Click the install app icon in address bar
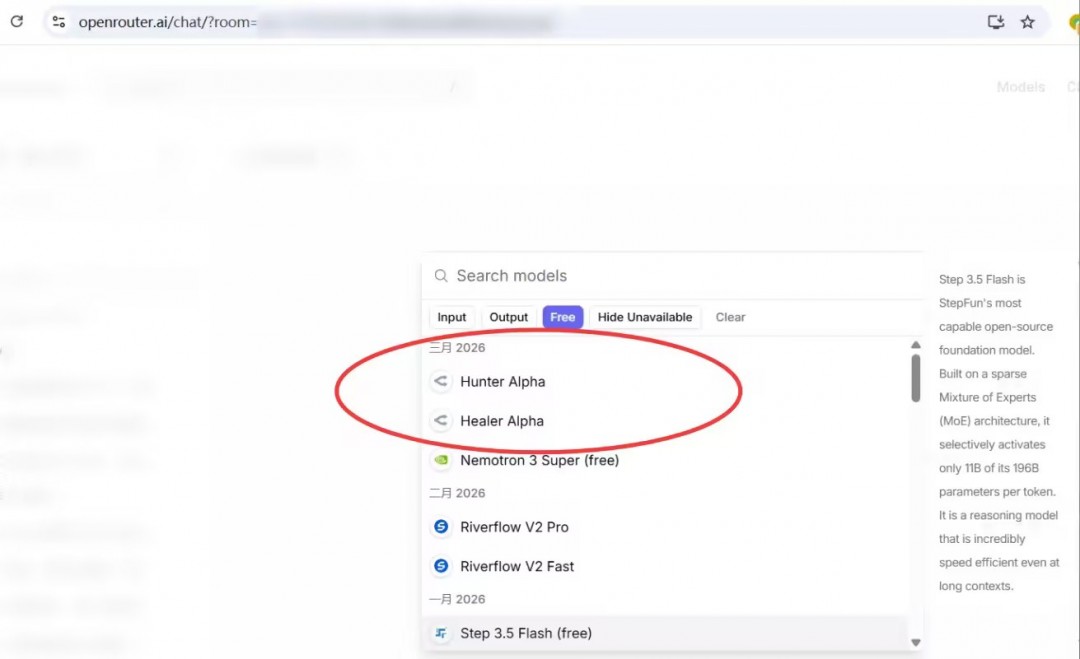 (x=995, y=22)
